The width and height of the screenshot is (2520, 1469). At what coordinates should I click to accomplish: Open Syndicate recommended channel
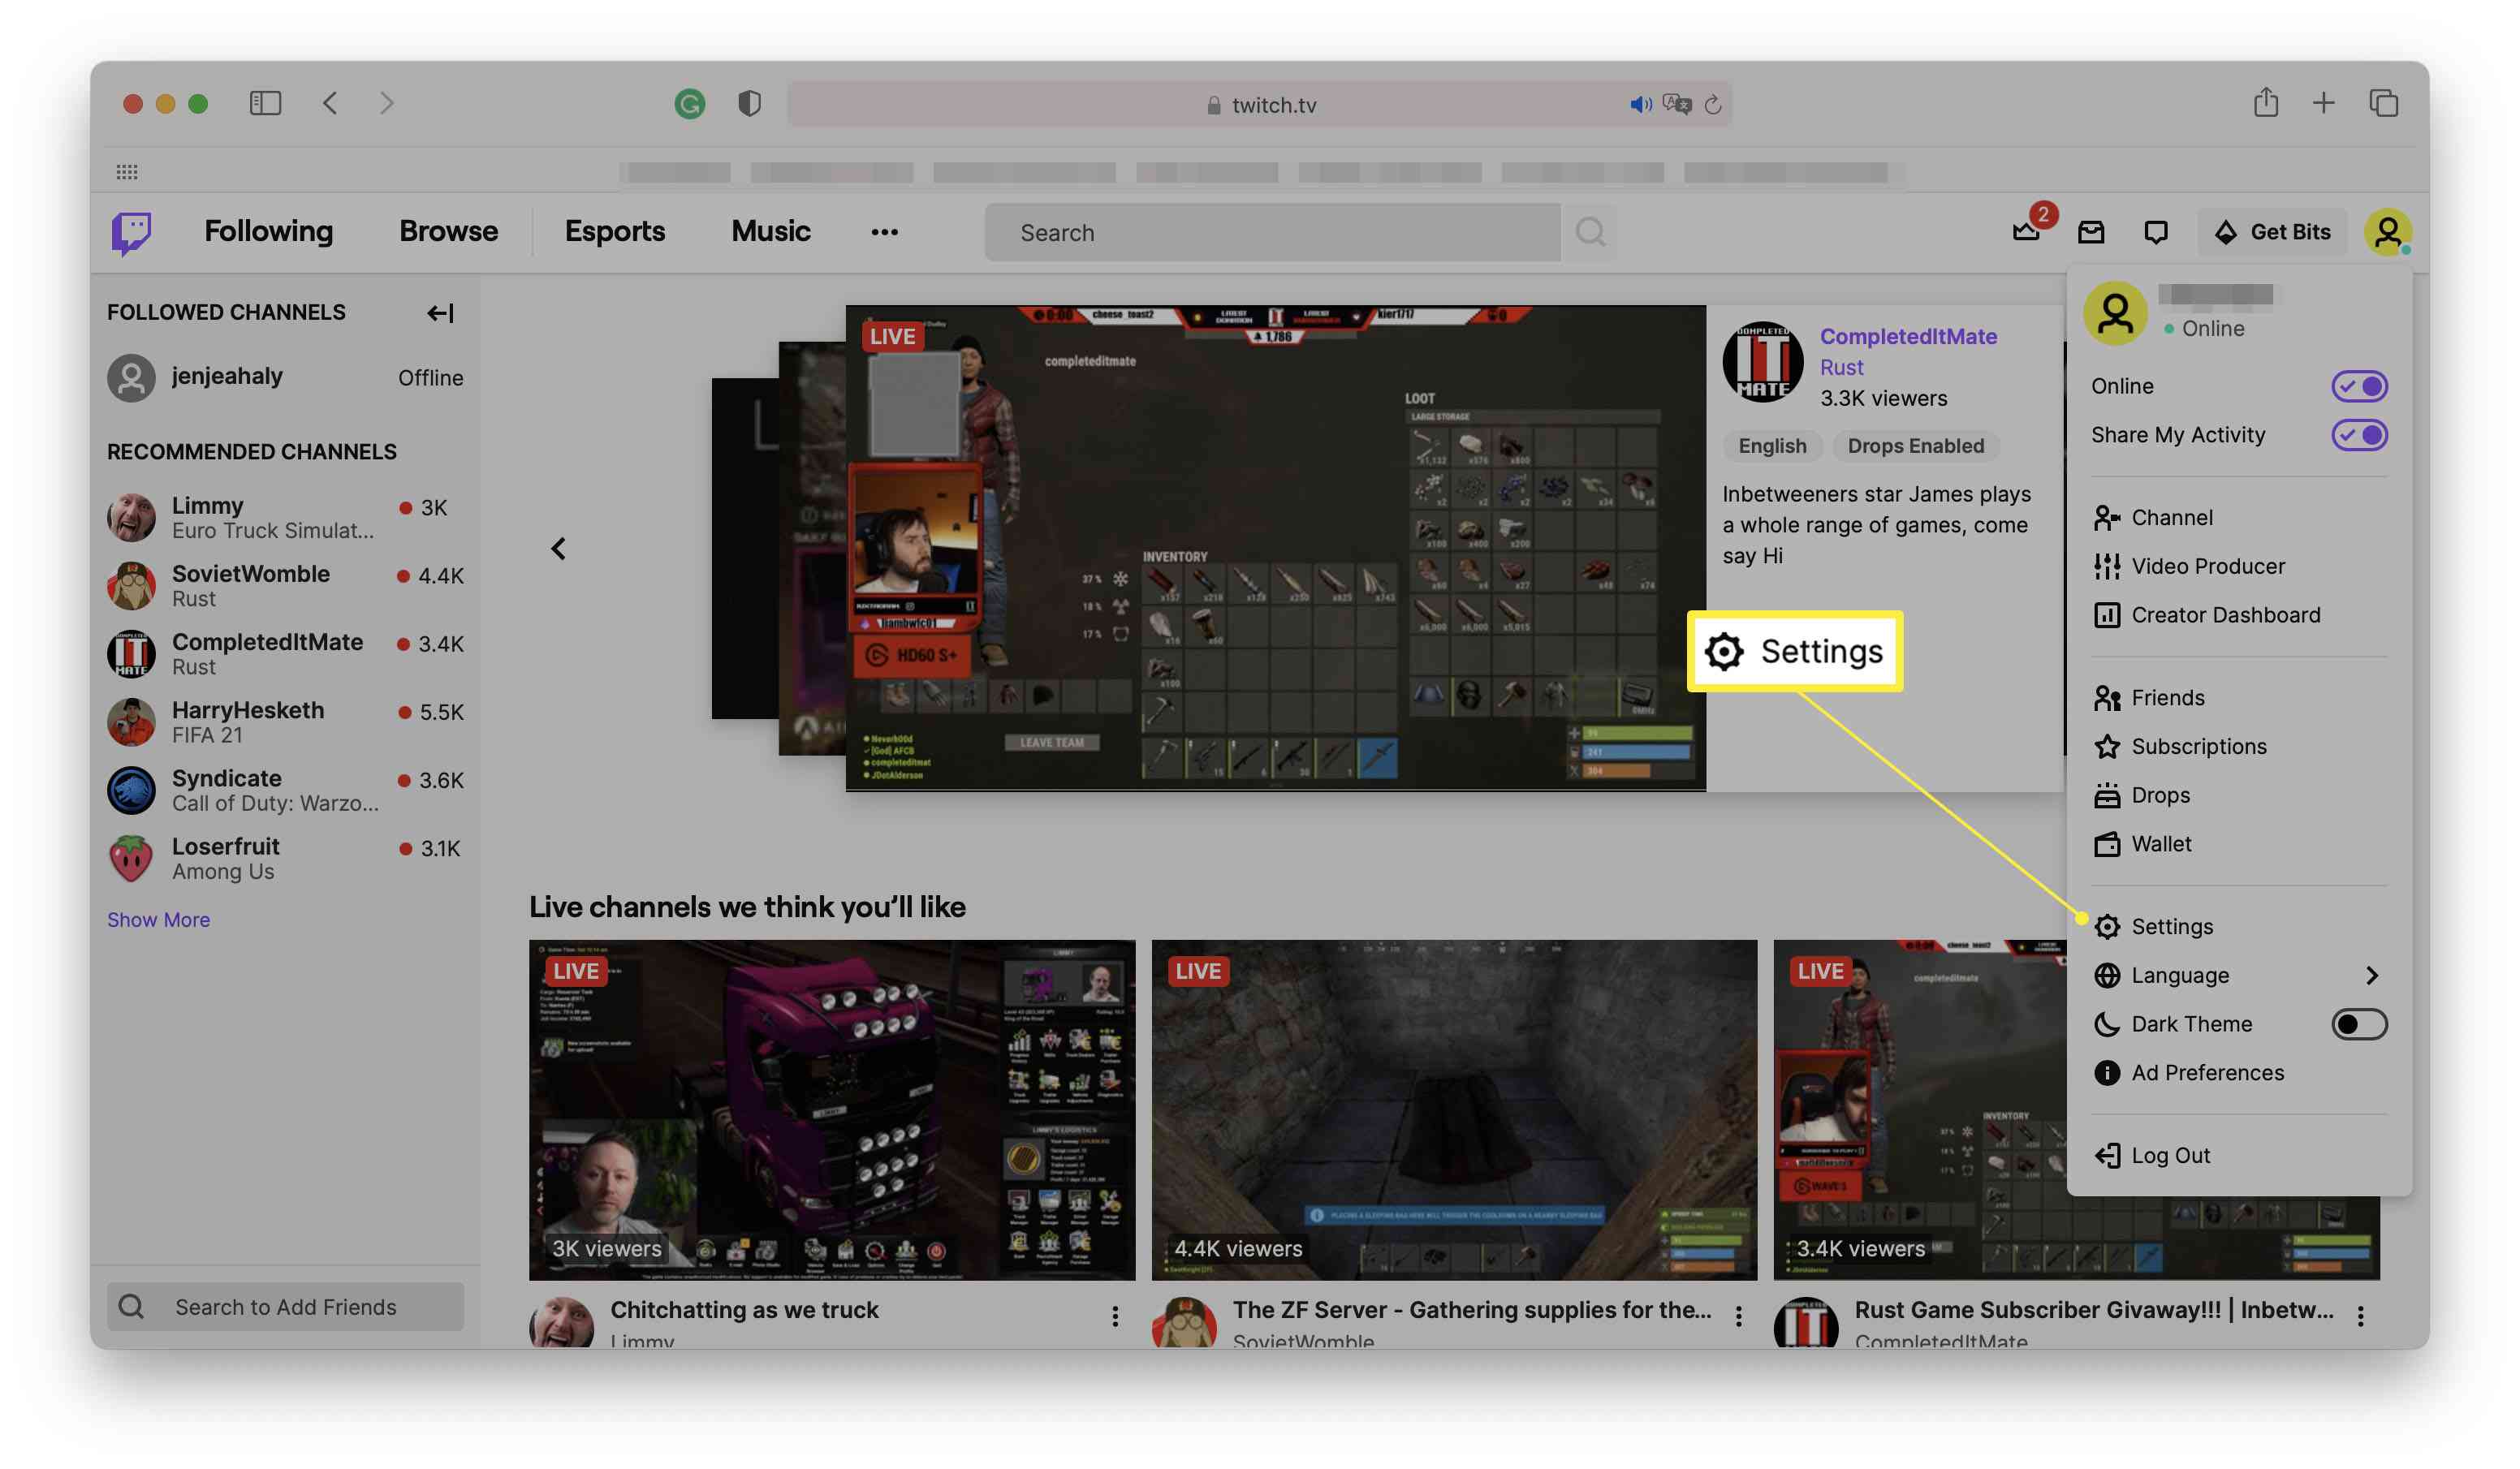285,789
